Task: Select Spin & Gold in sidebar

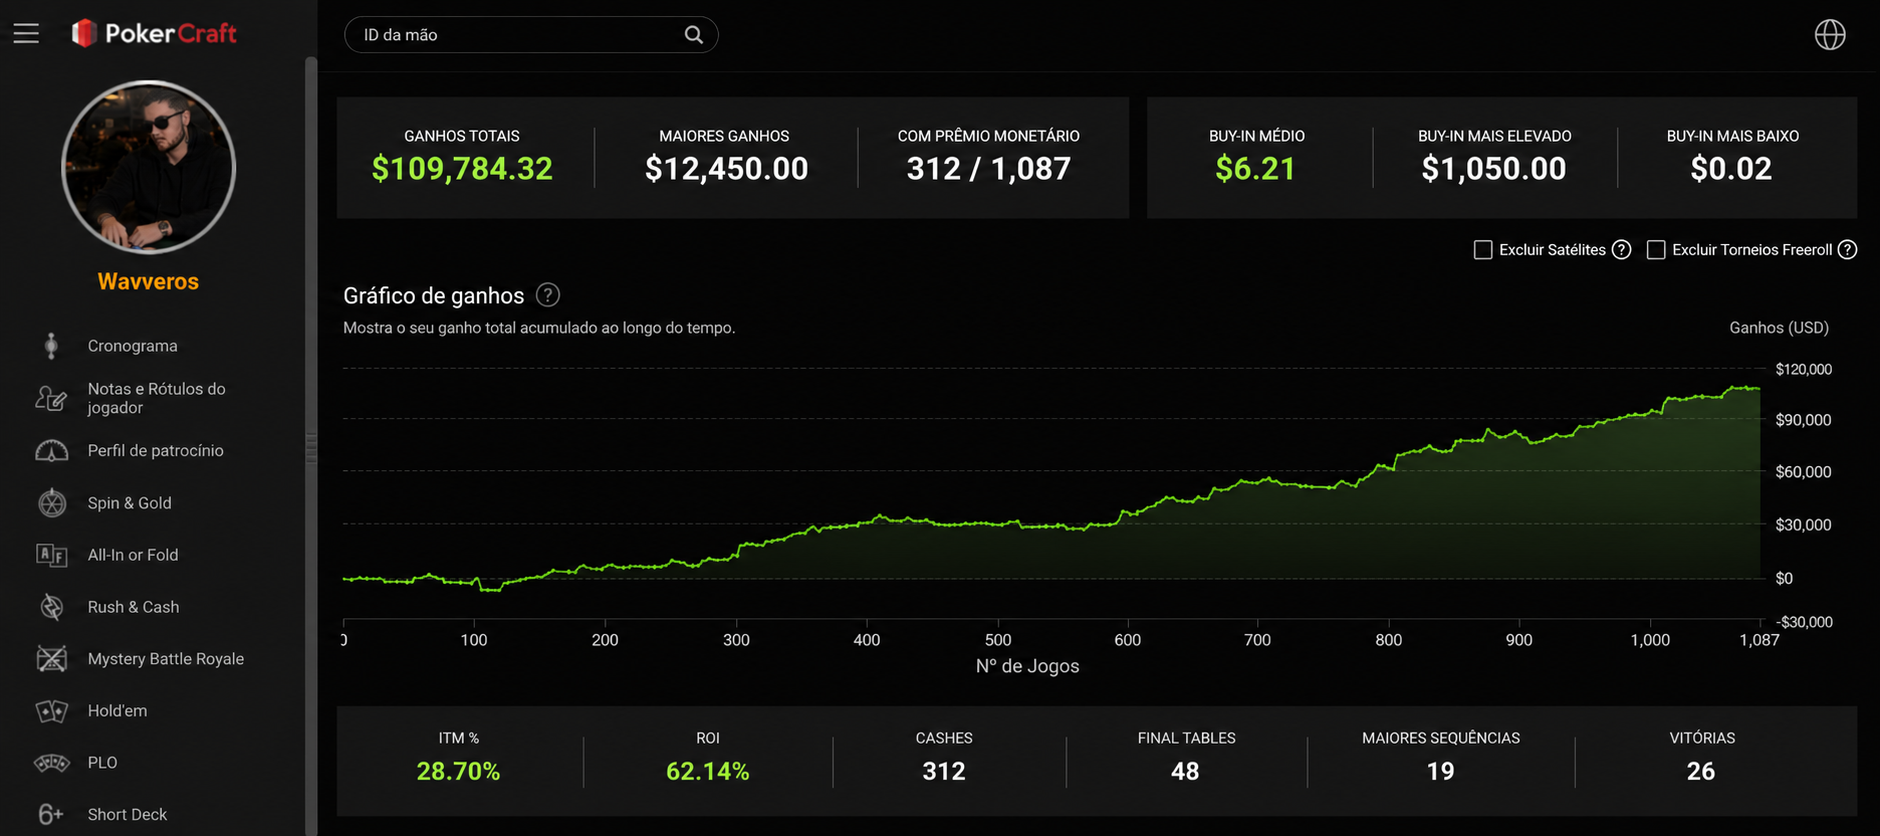Action: (129, 503)
